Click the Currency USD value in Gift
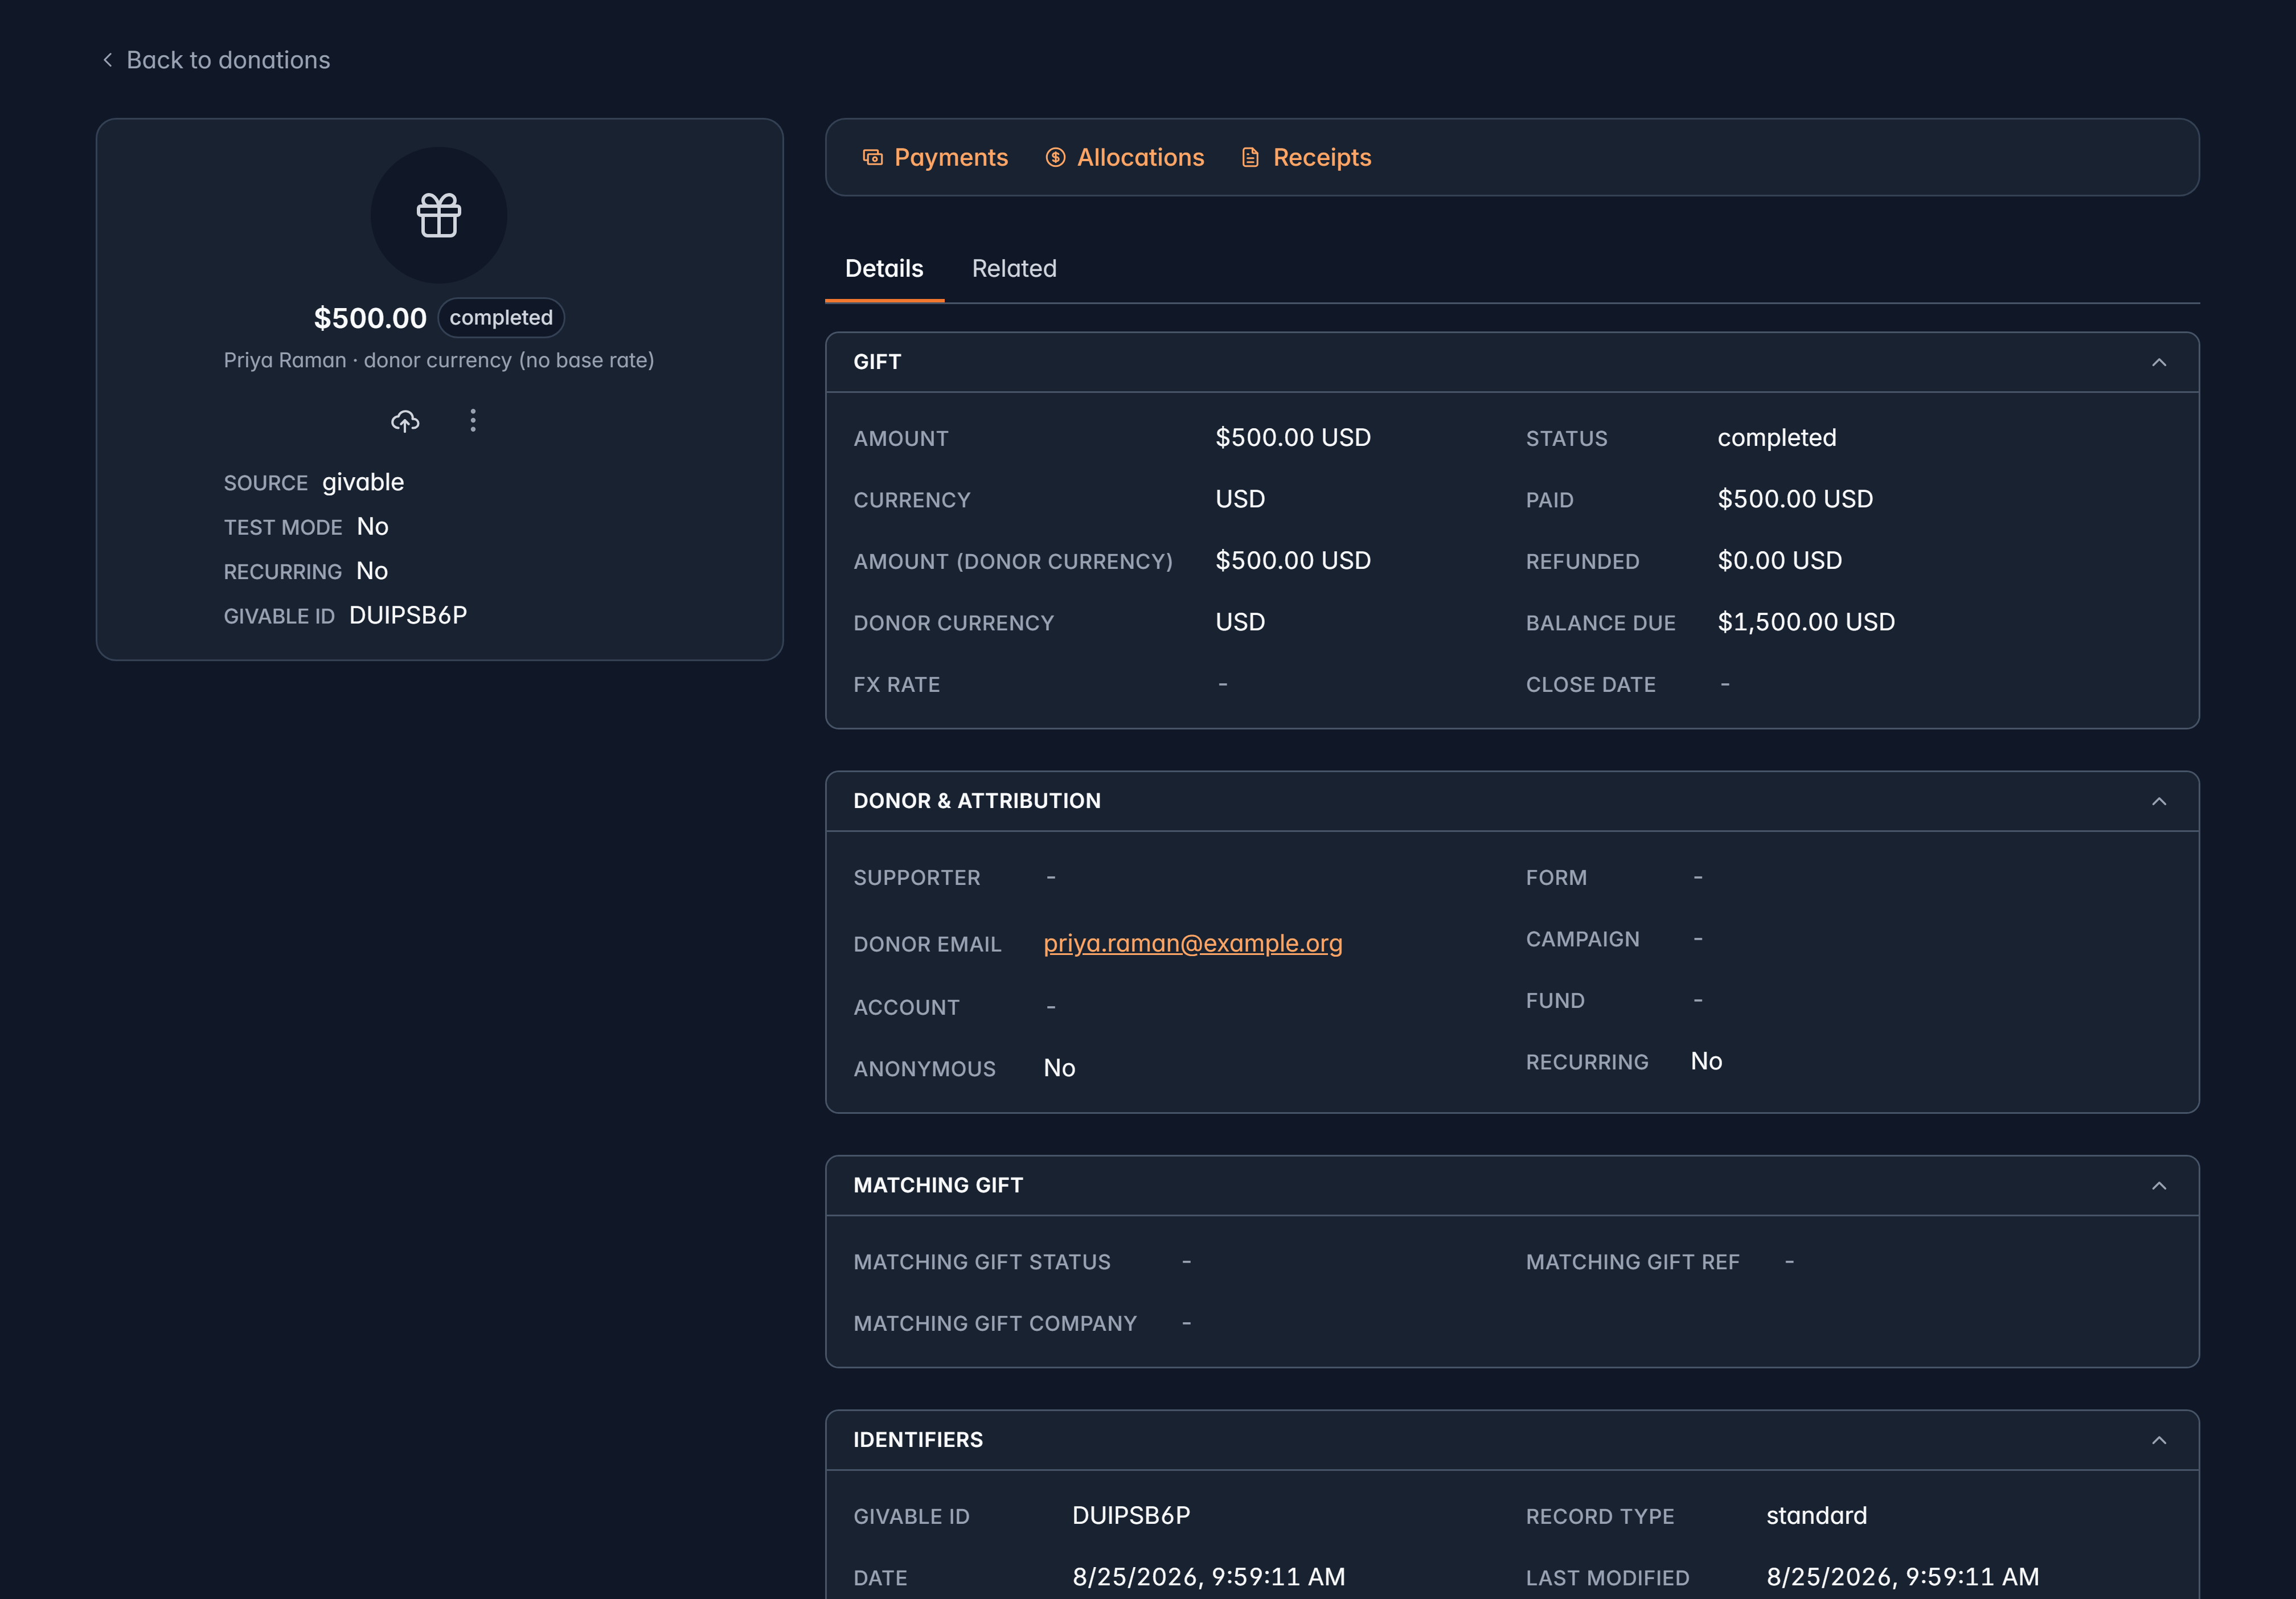This screenshot has height=1599, width=2296. coord(1240,500)
